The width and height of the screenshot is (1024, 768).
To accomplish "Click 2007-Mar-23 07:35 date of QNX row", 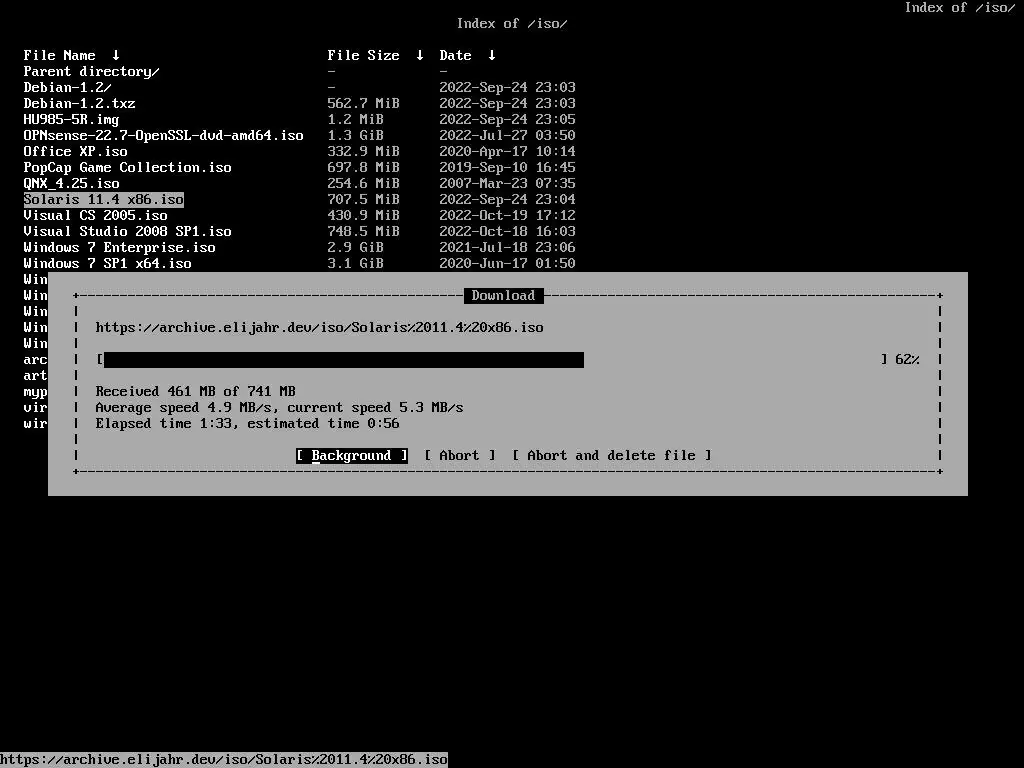I will click(x=507, y=184).
